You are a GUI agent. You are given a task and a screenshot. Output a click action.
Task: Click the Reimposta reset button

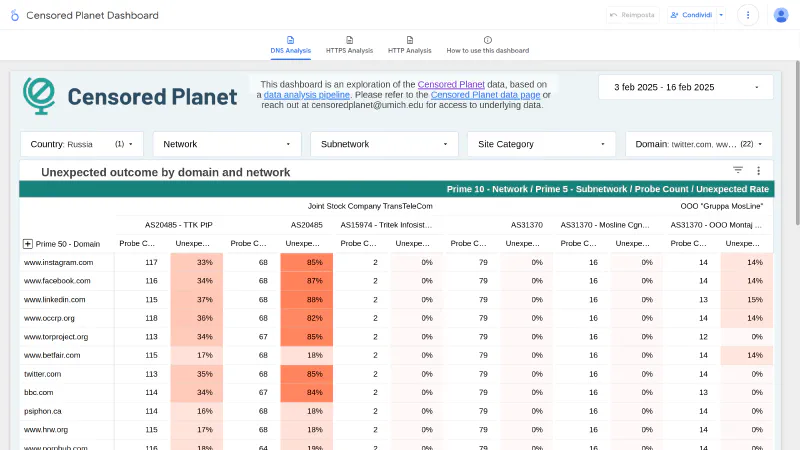[632, 15]
